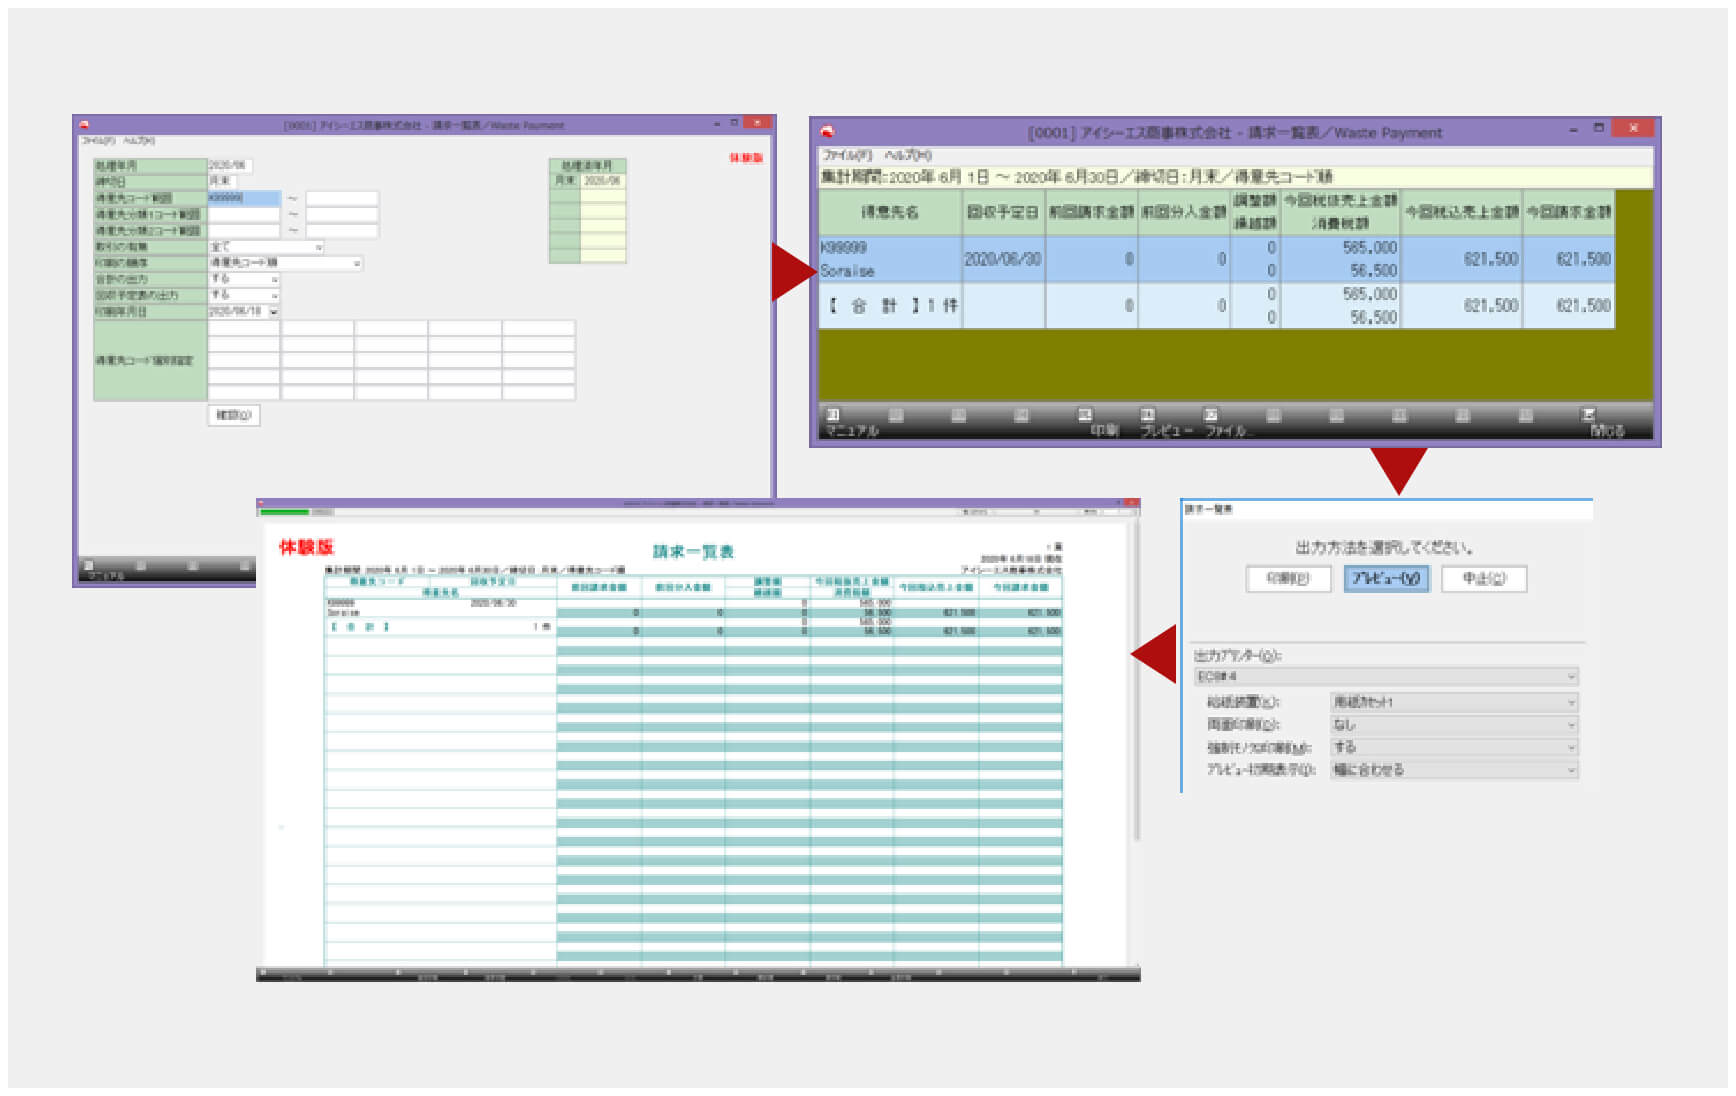This screenshot has width=1736, height=1096.
Task: Click the green progress bar at the top of the preview window
Action: click(x=284, y=512)
